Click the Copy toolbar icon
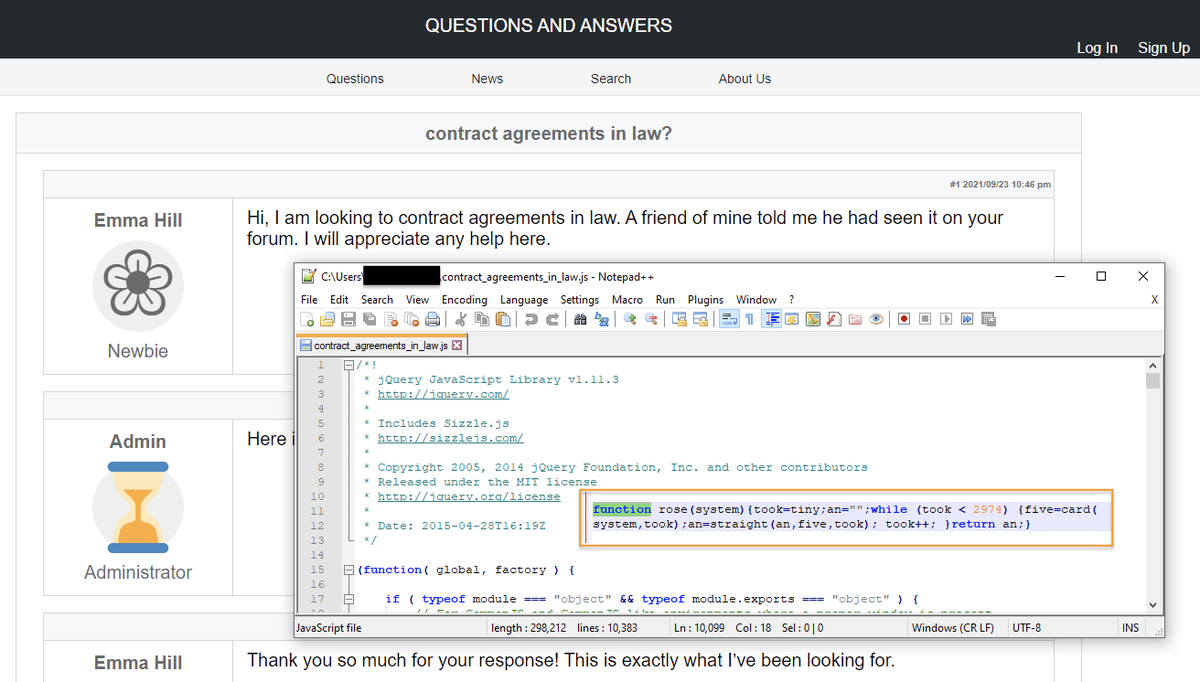The height and width of the screenshot is (682, 1200). coord(482,319)
